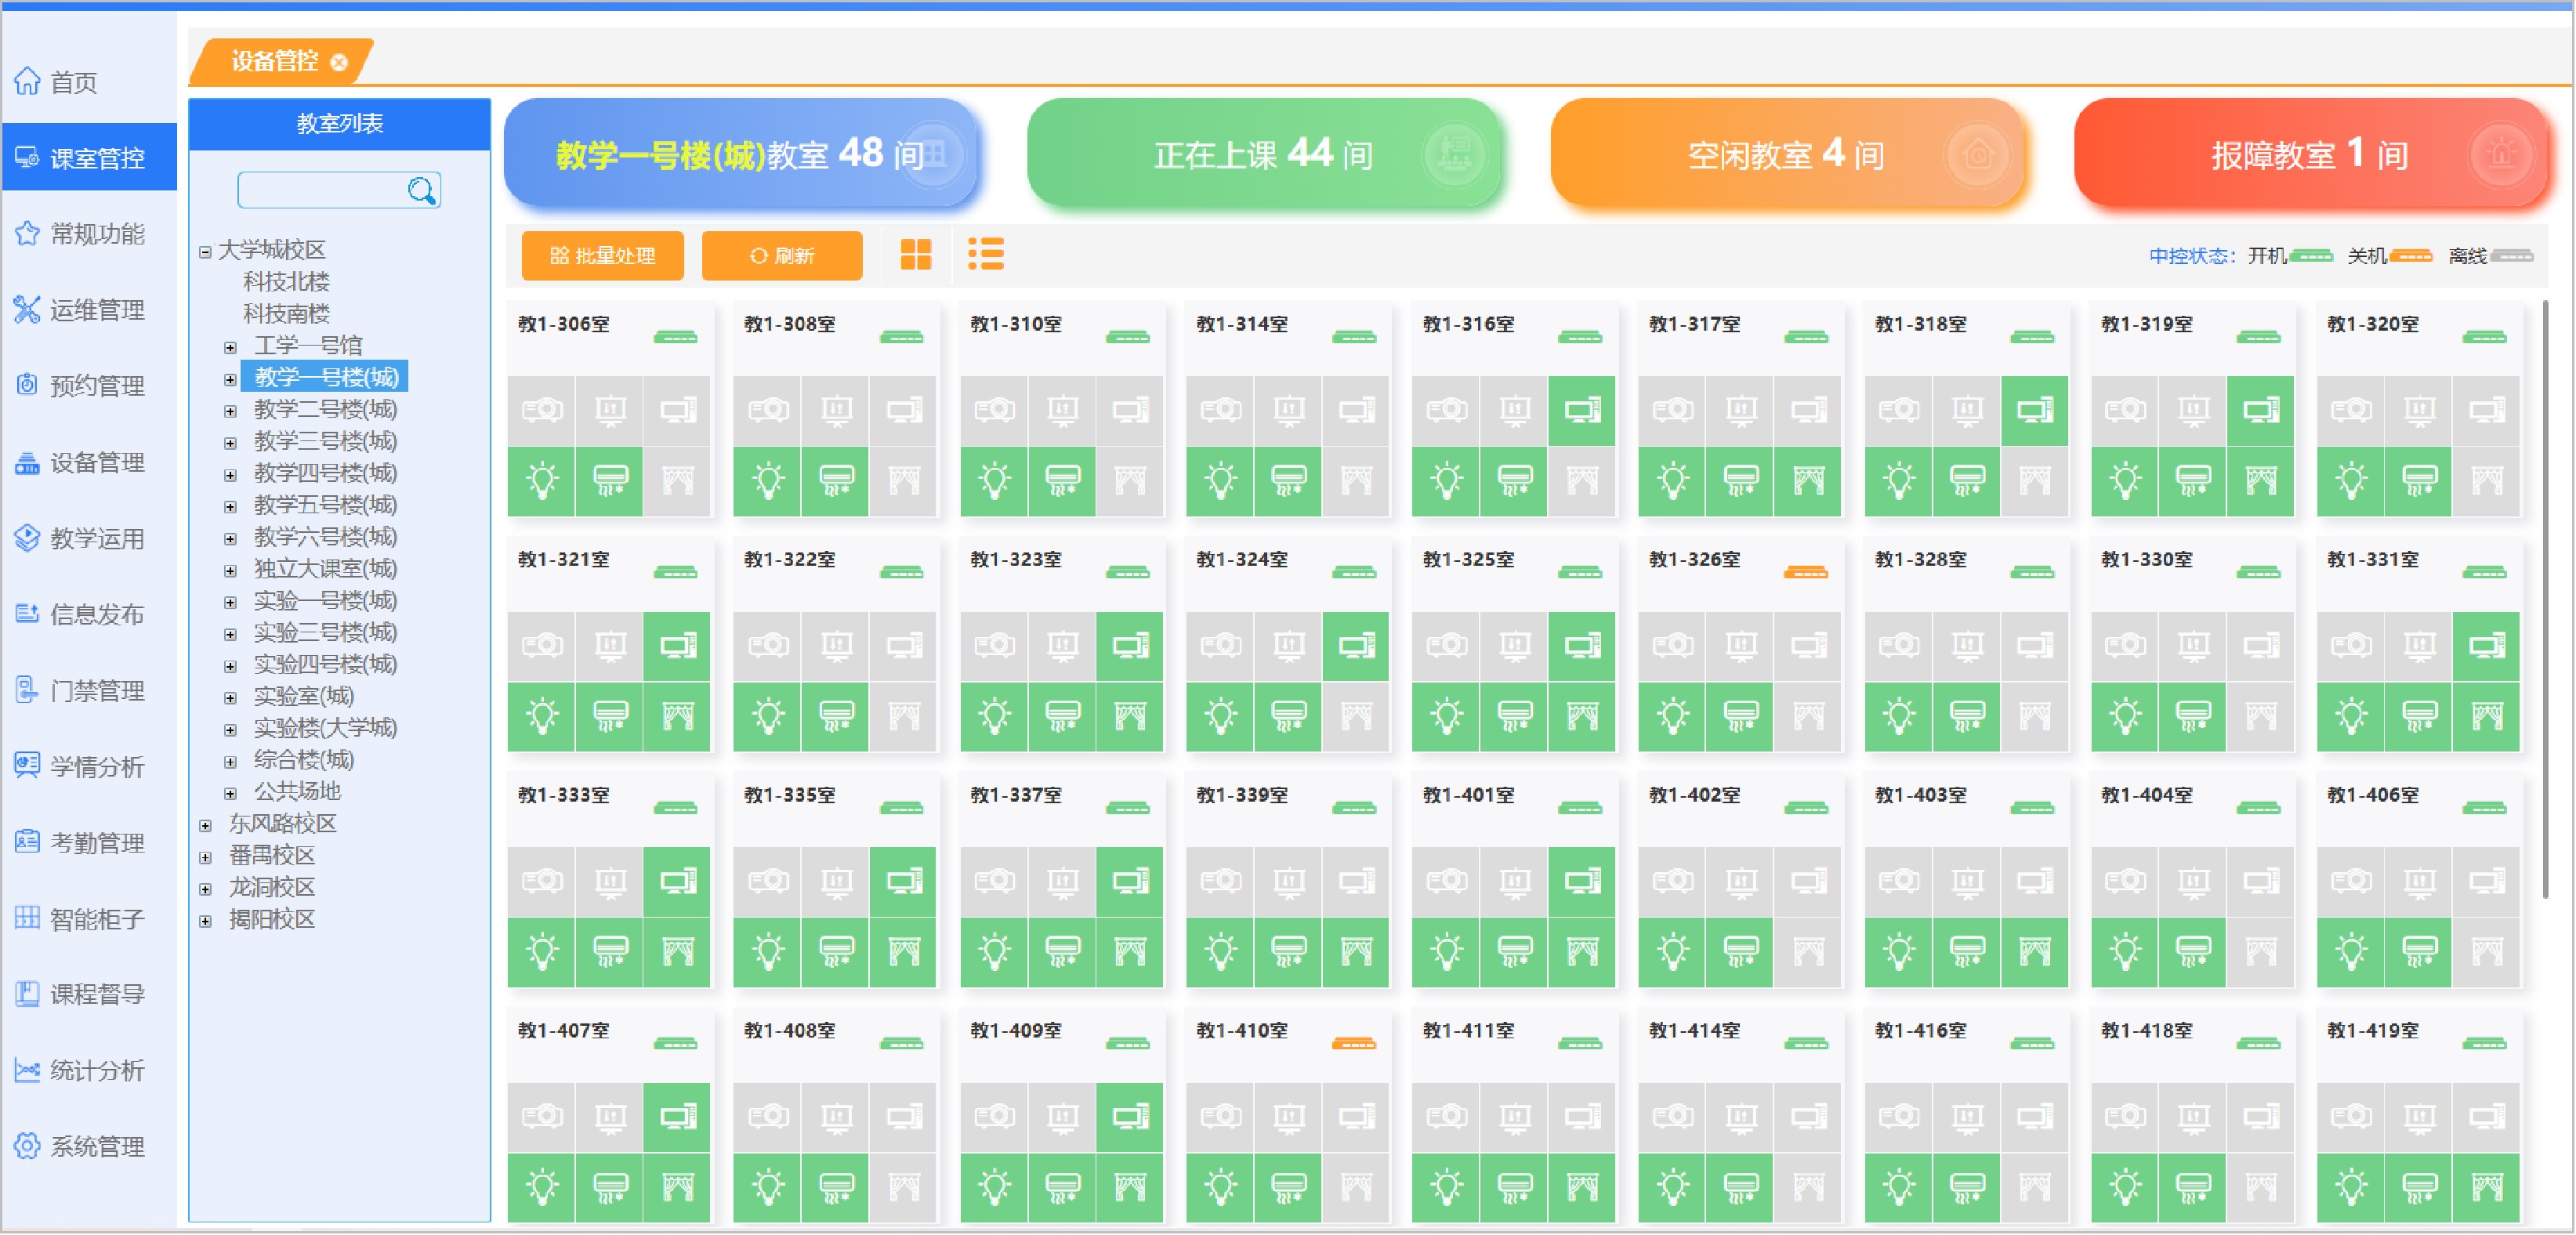This screenshot has width=2576, height=1235.
Task: Click curtain icon in room 教1-419室
Action: [x=2486, y=1187]
